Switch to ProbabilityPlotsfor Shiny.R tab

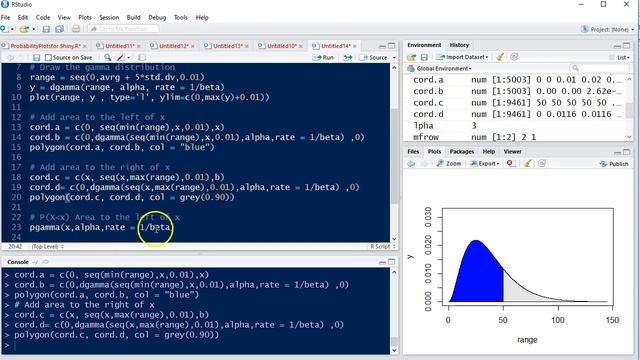click(x=45, y=46)
